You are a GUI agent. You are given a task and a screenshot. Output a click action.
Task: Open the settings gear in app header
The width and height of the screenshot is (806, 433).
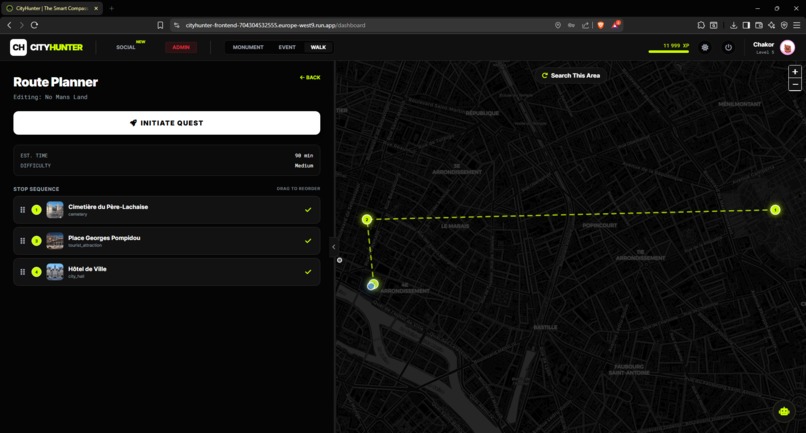point(705,47)
